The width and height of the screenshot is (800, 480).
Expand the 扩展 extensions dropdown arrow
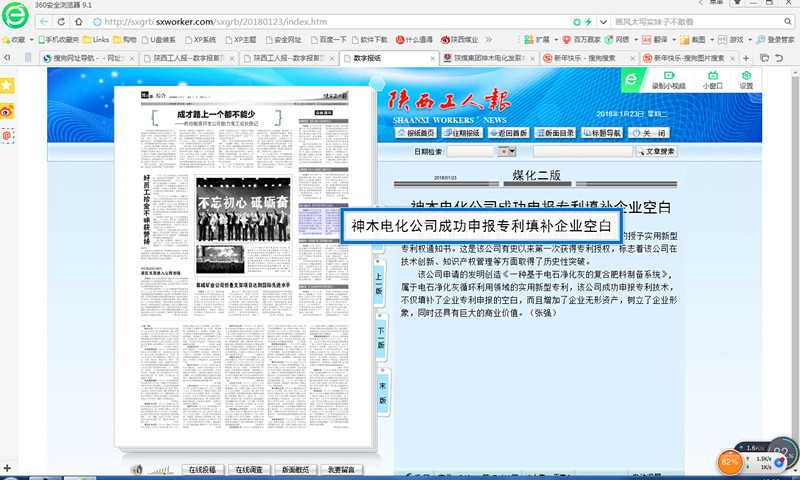(x=556, y=39)
